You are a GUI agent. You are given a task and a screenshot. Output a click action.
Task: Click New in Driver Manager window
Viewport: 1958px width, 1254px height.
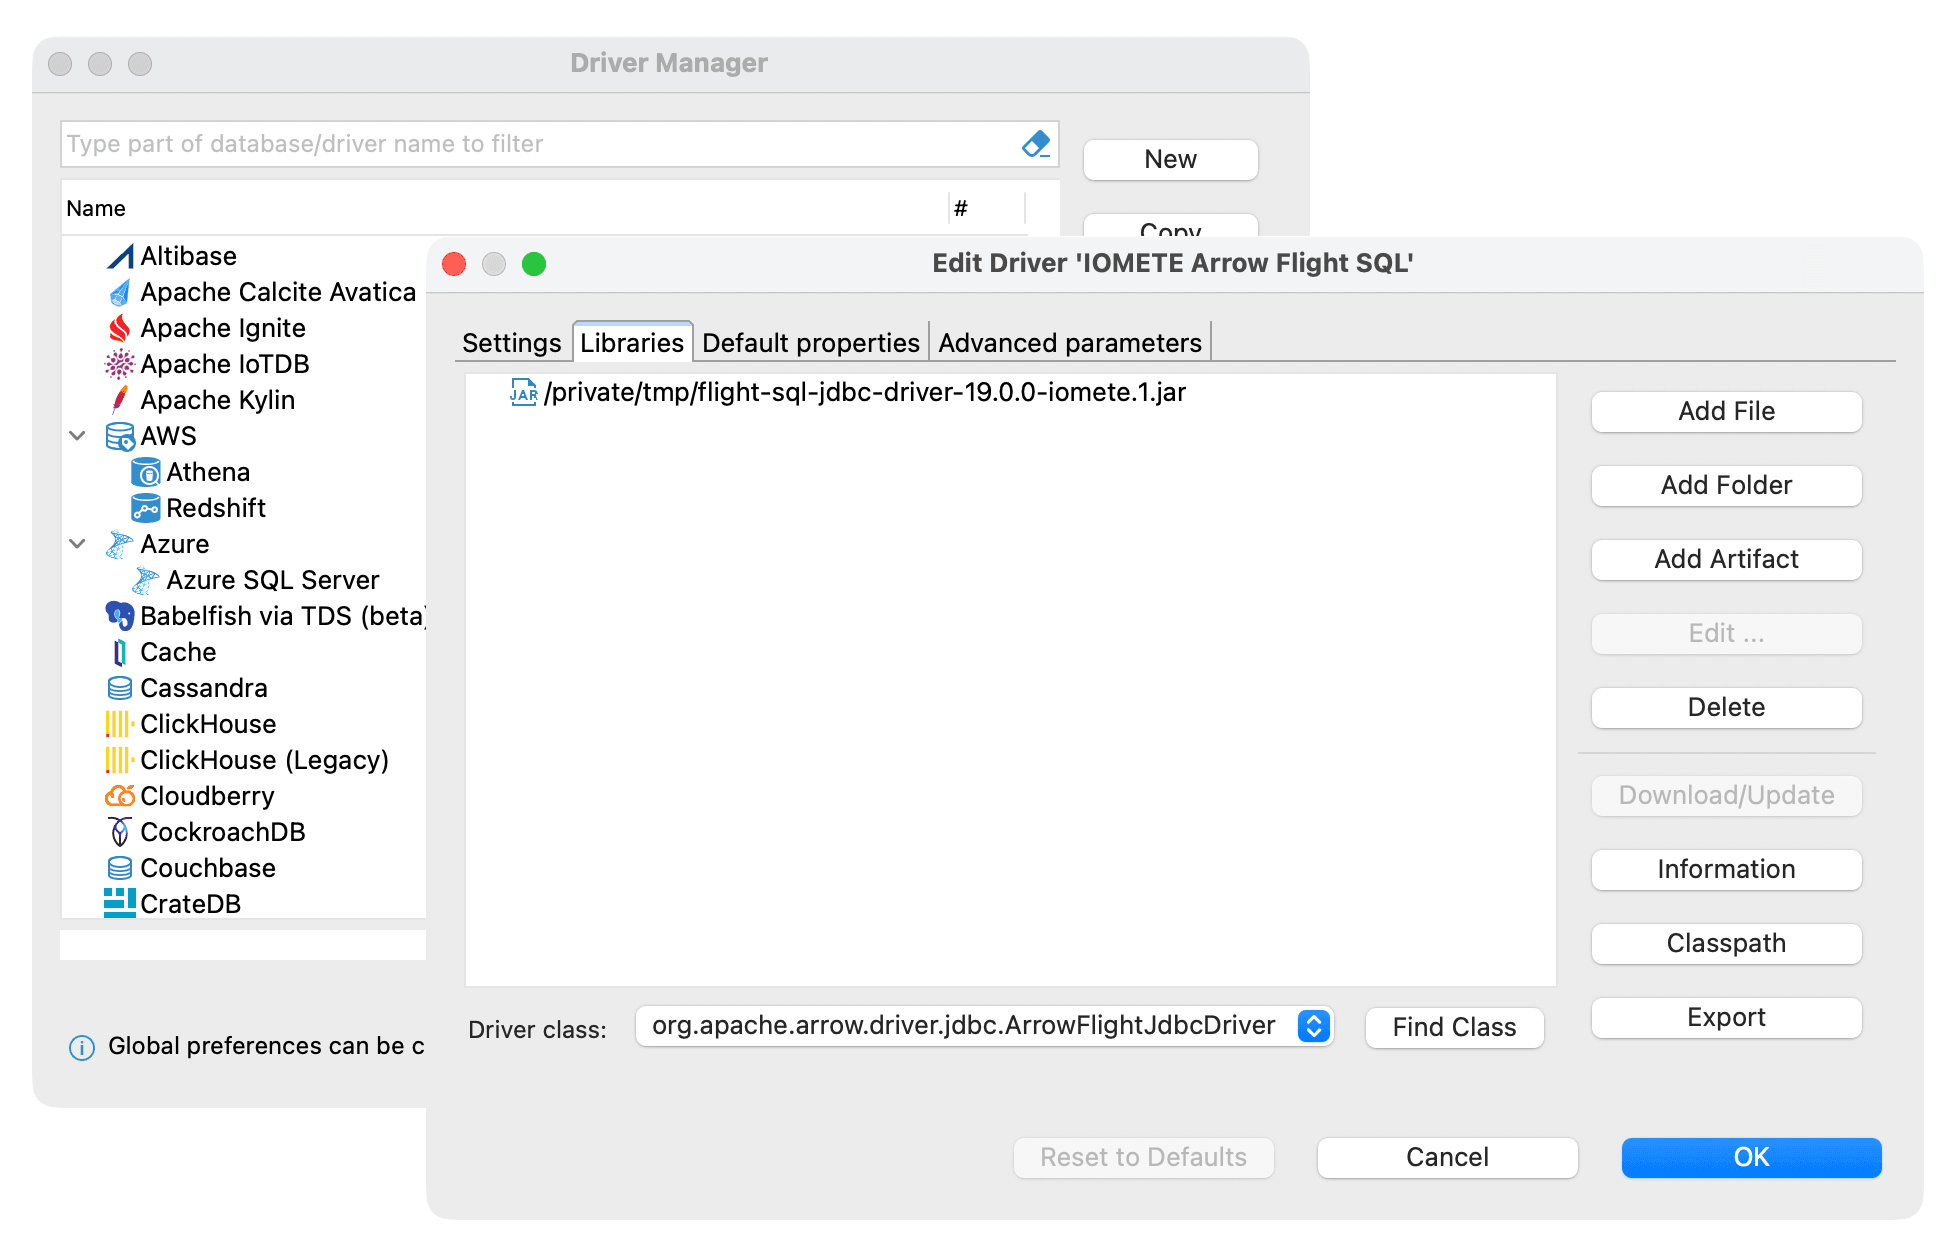[x=1170, y=160]
